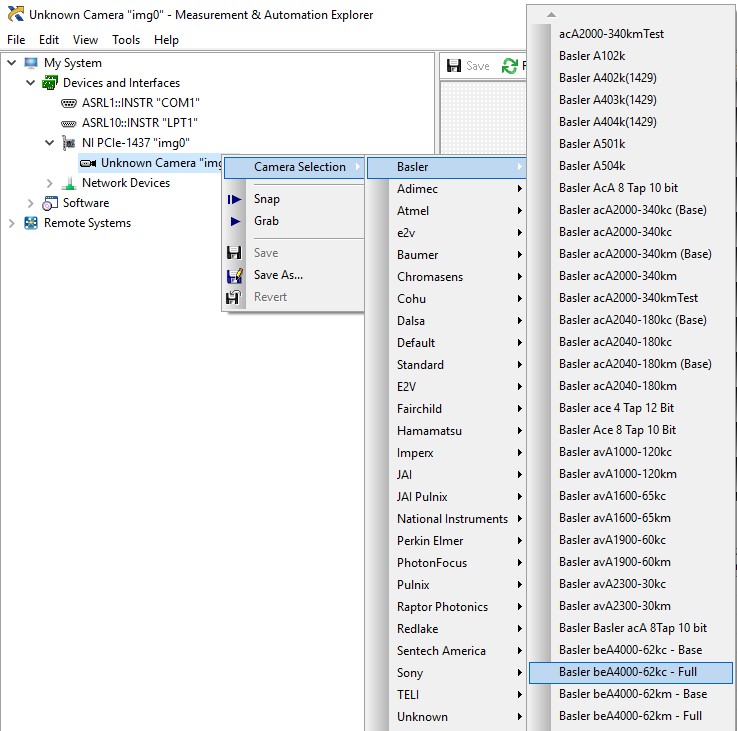Viewport: 737px width, 731px height.
Task: Select Basler A504k camera file
Action: click(x=631, y=166)
